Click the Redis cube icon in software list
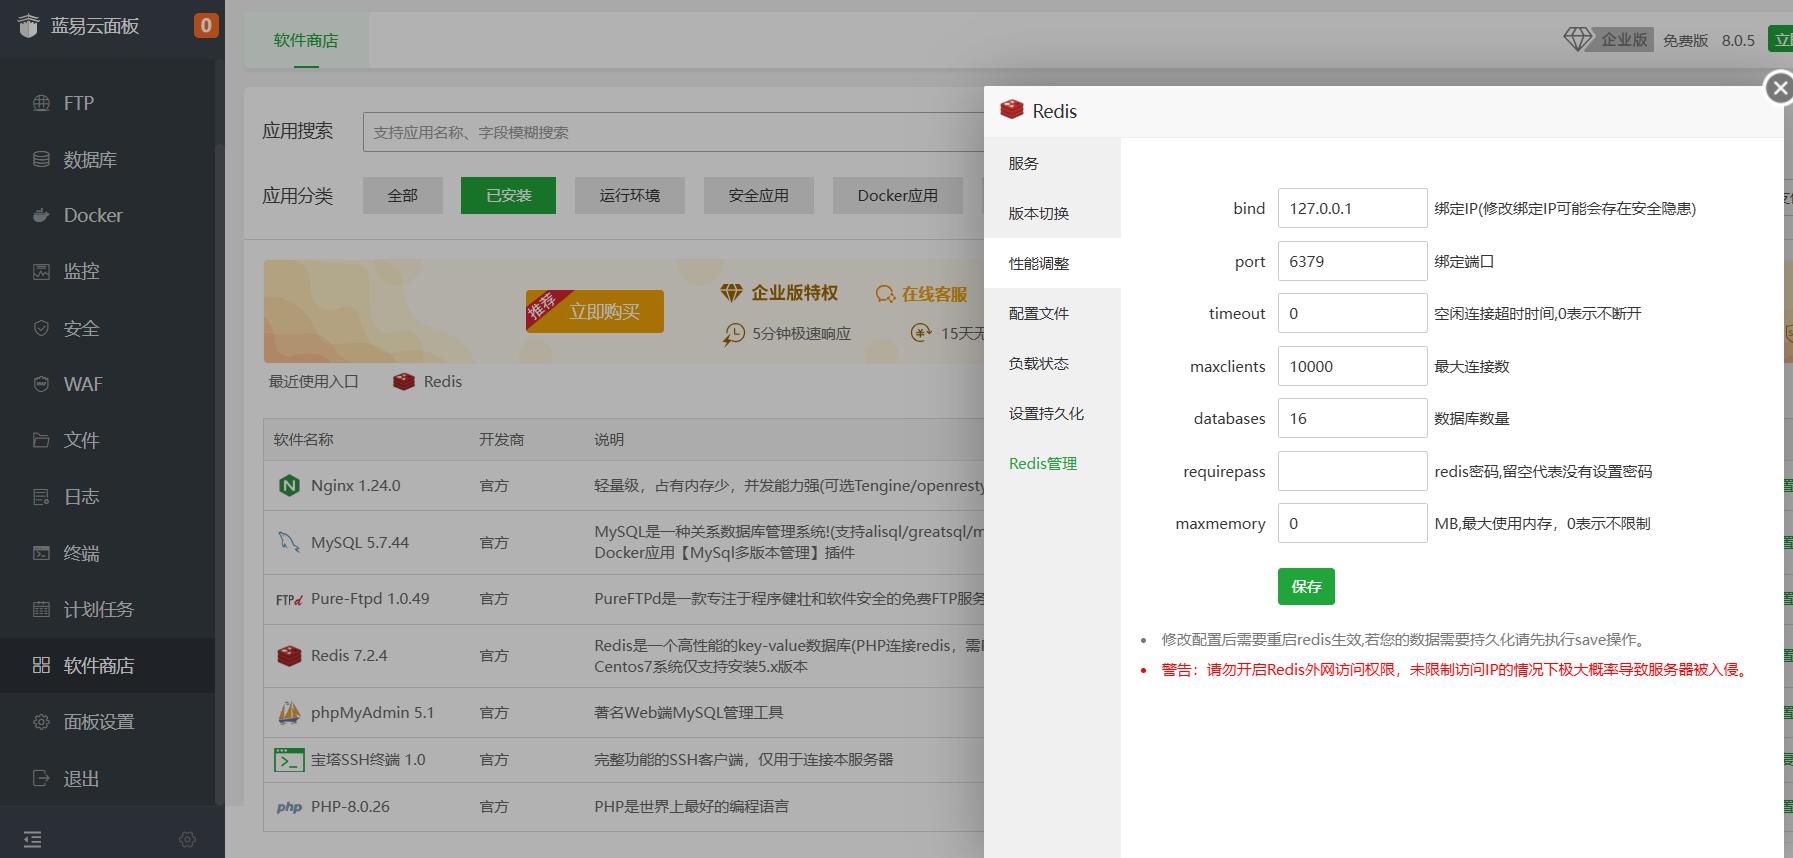Image resolution: width=1793 pixels, height=858 pixels. click(x=289, y=656)
